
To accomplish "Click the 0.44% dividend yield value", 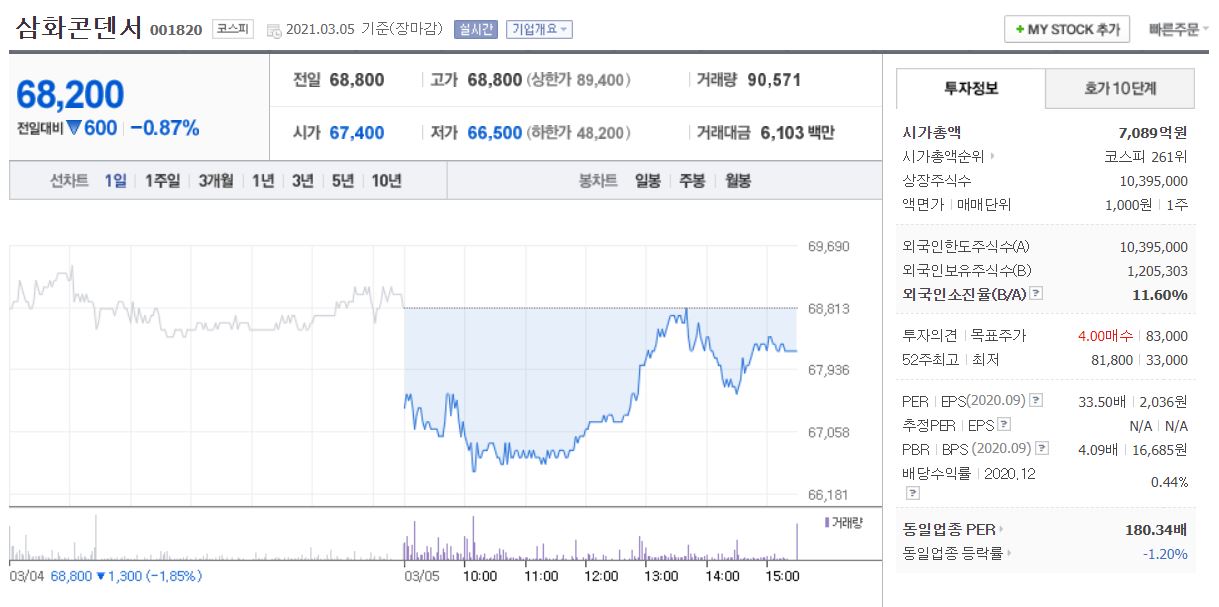I will [1170, 482].
